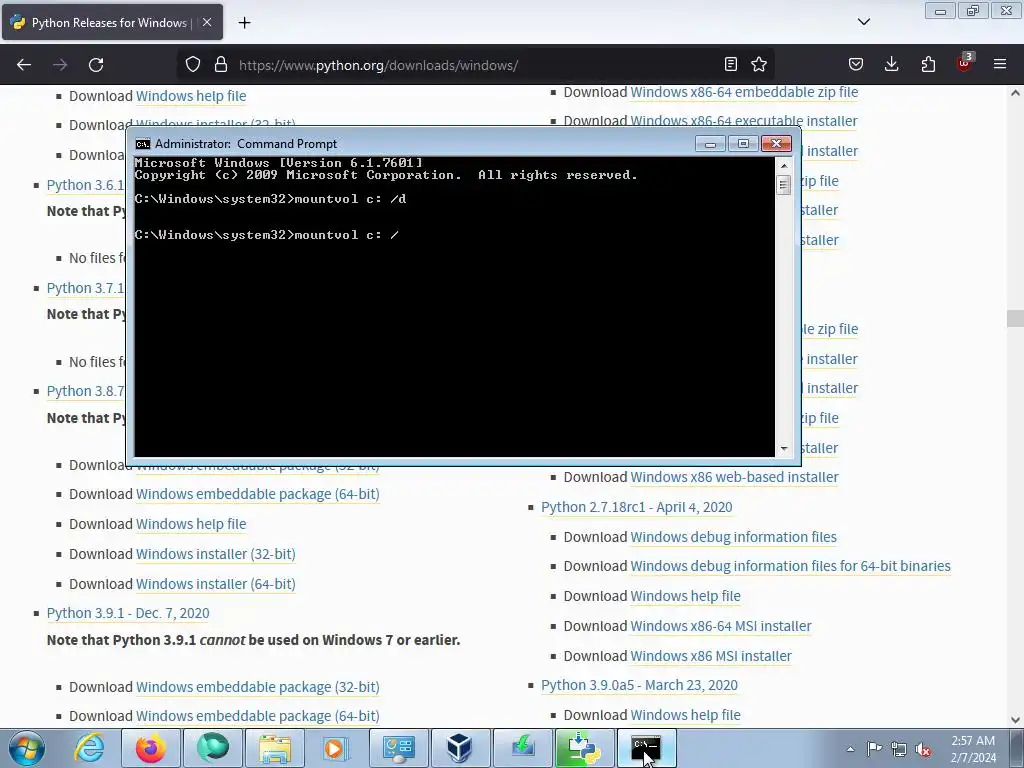Viewport: 1024px width, 768px height.
Task: Open Windows Media Player taskbar icon
Action: 335,748
